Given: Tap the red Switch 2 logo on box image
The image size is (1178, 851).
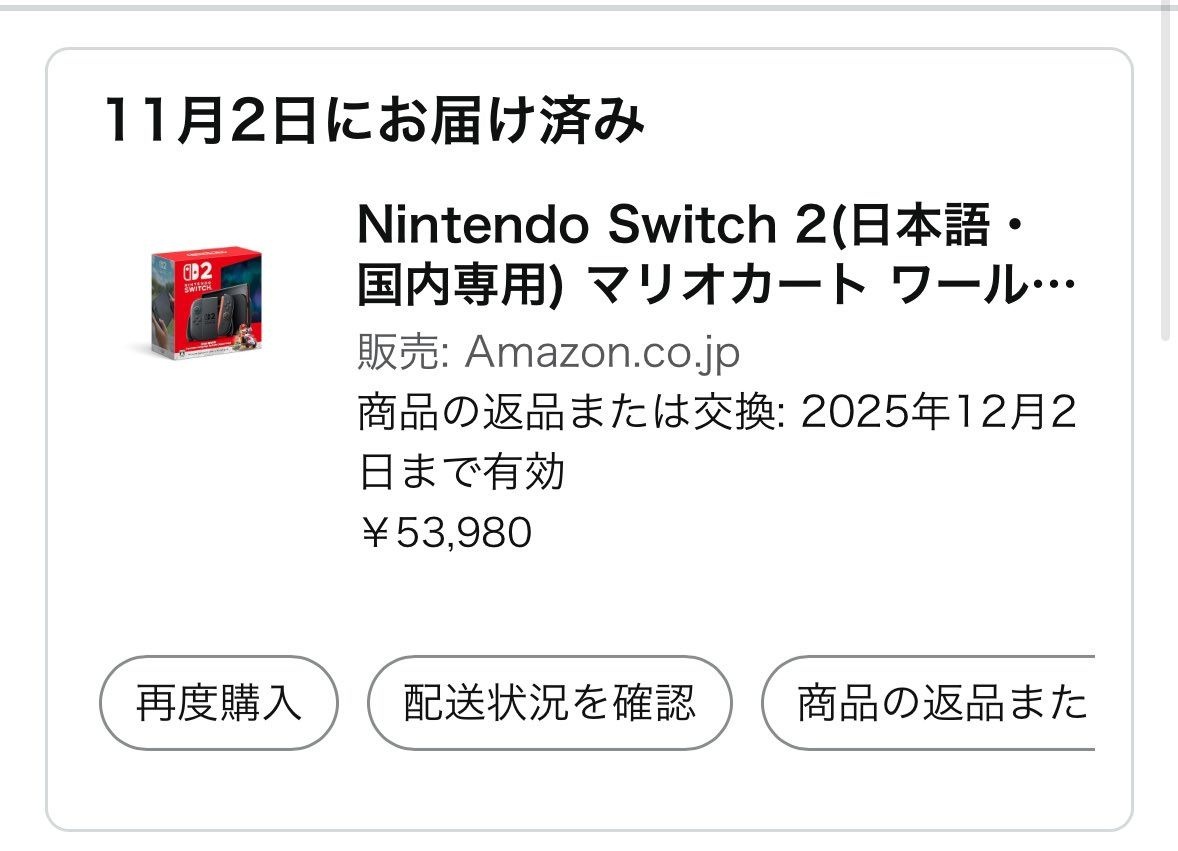Looking at the screenshot, I should (x=194, y=271).
